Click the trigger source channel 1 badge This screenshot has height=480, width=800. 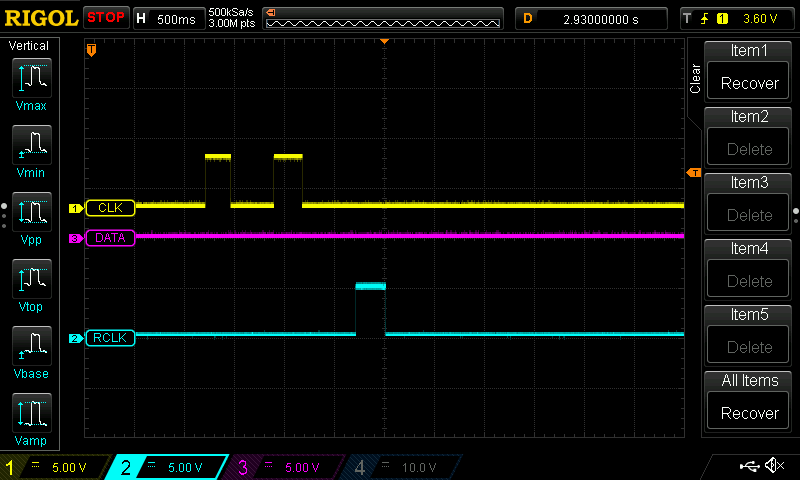[722, 19]
